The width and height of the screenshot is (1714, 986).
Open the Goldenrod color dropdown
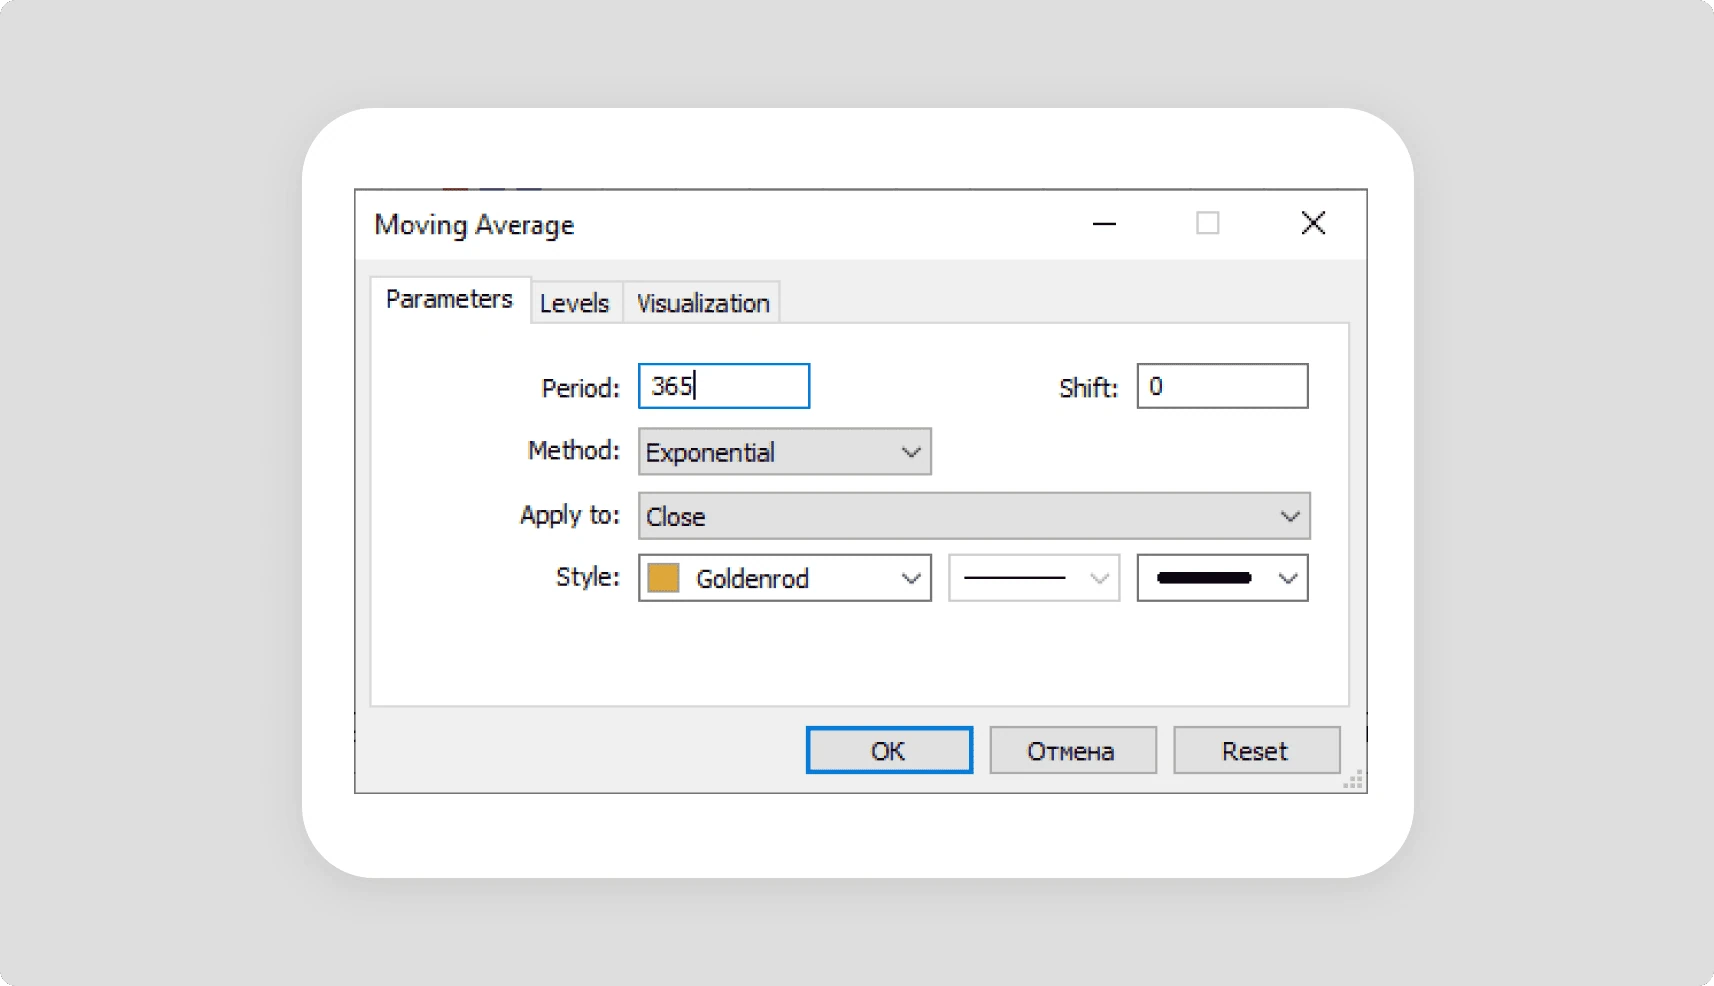point(785,578)
